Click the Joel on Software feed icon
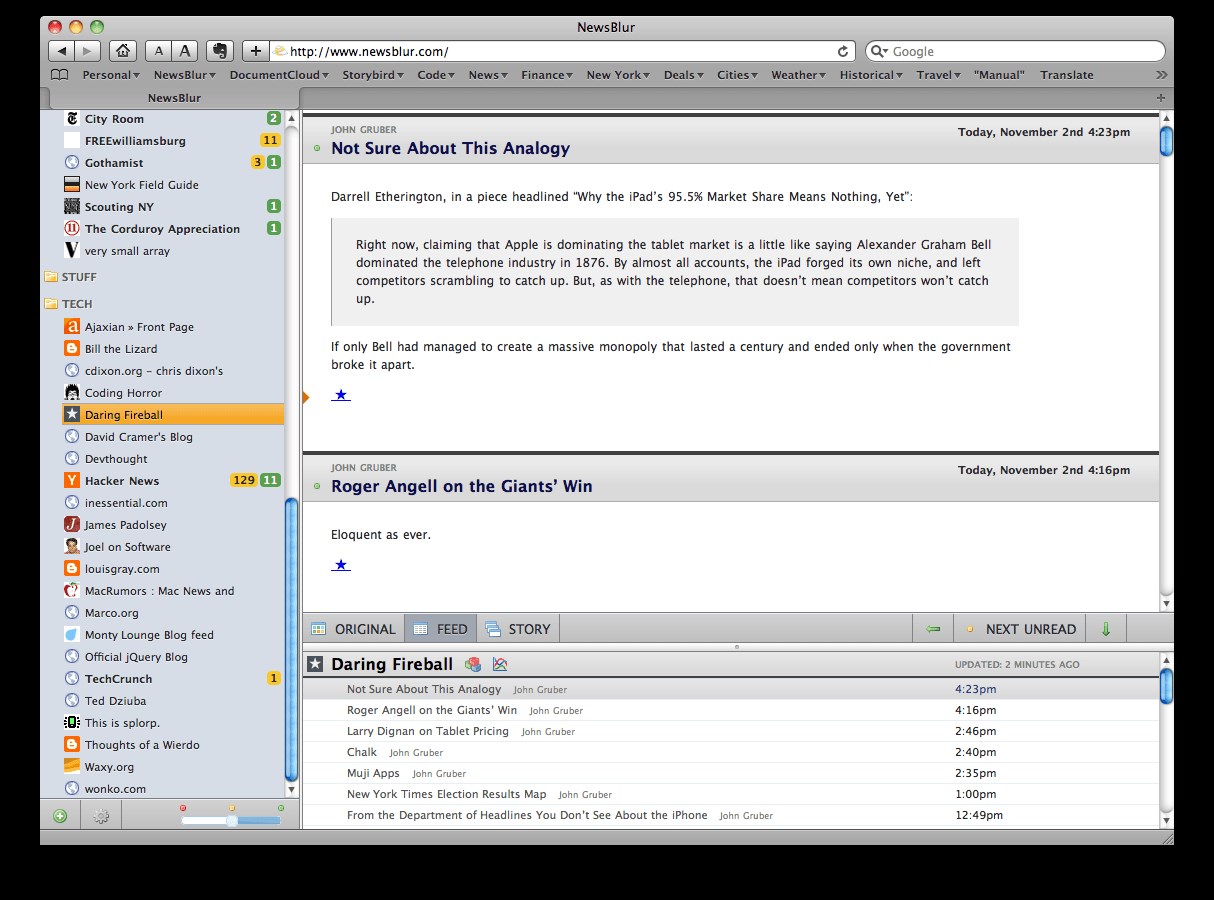1214x900 pixels. click(72, 547)
